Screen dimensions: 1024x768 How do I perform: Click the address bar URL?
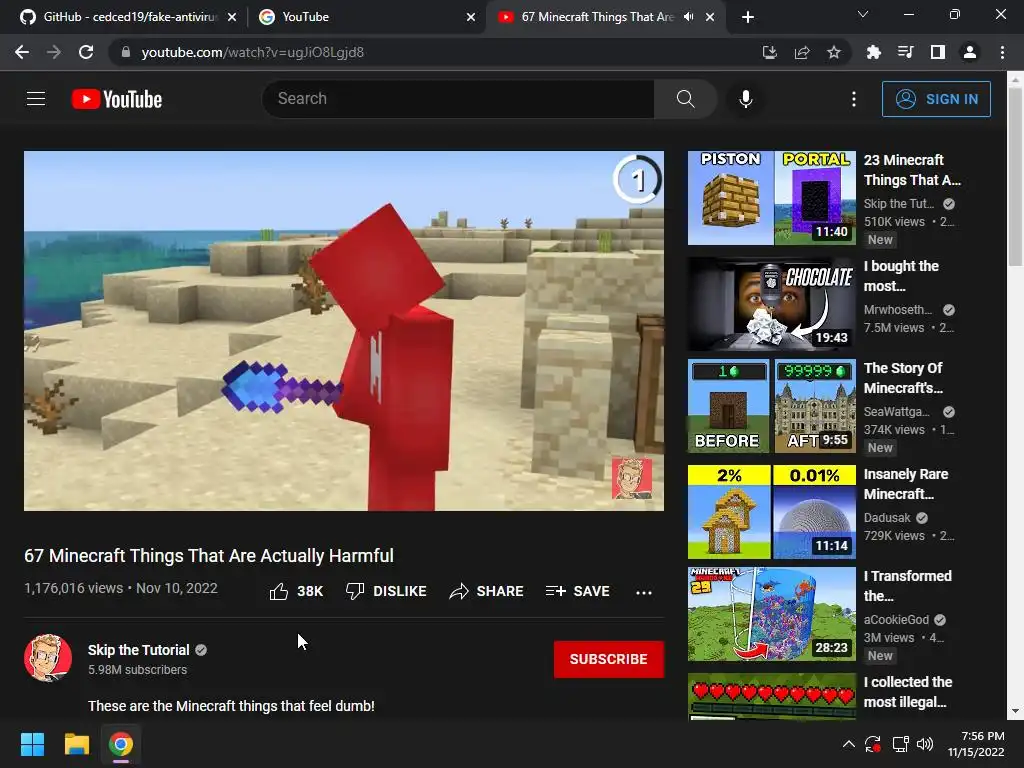pos(253,52)
